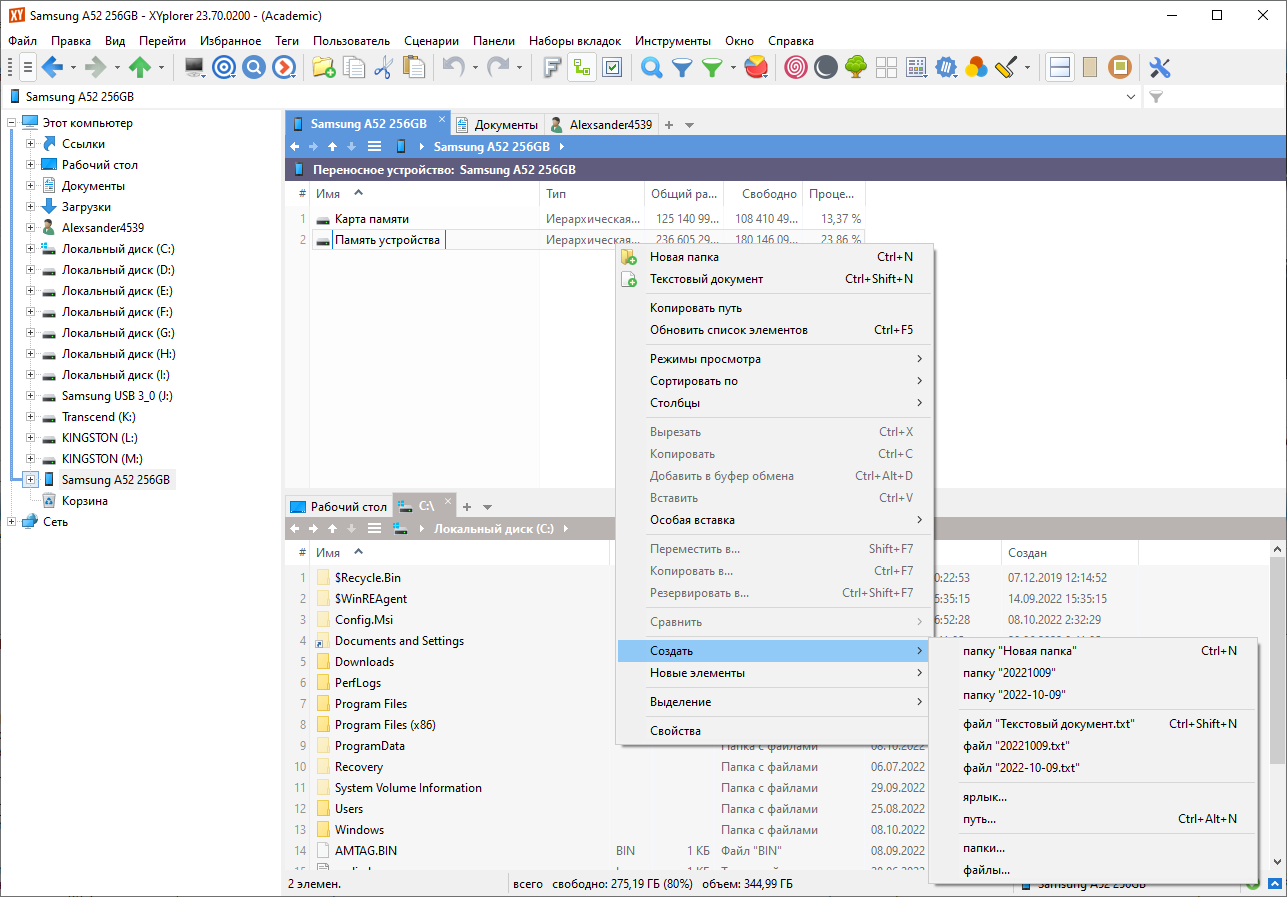1287x897 pixels.
Task: Click the paintbrush cleanup icon
Action: tap(1006, 67)
